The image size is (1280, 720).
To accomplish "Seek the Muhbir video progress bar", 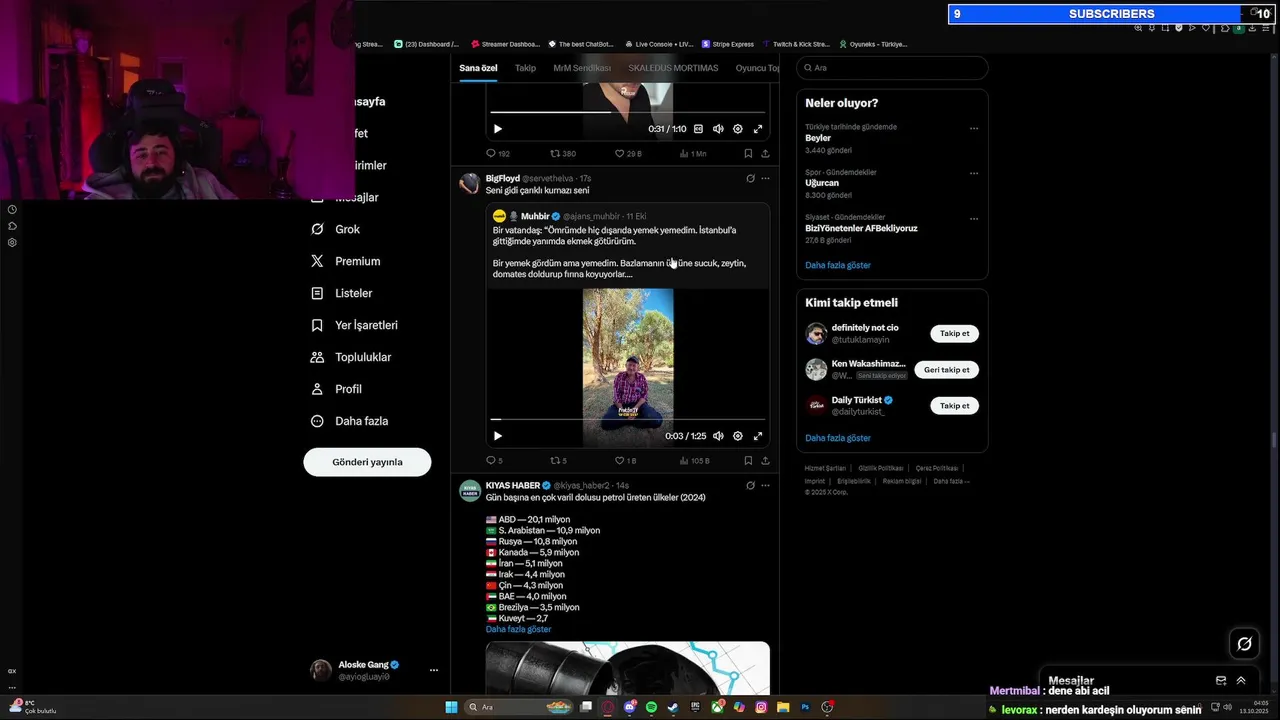I will click(x=627, y=420).
